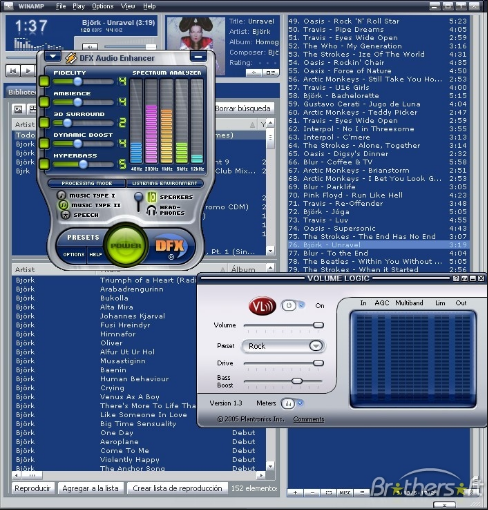This screenshot has height=510, width=488.
Task: Select Music Type I processing mode
Action: pos(87,196)
